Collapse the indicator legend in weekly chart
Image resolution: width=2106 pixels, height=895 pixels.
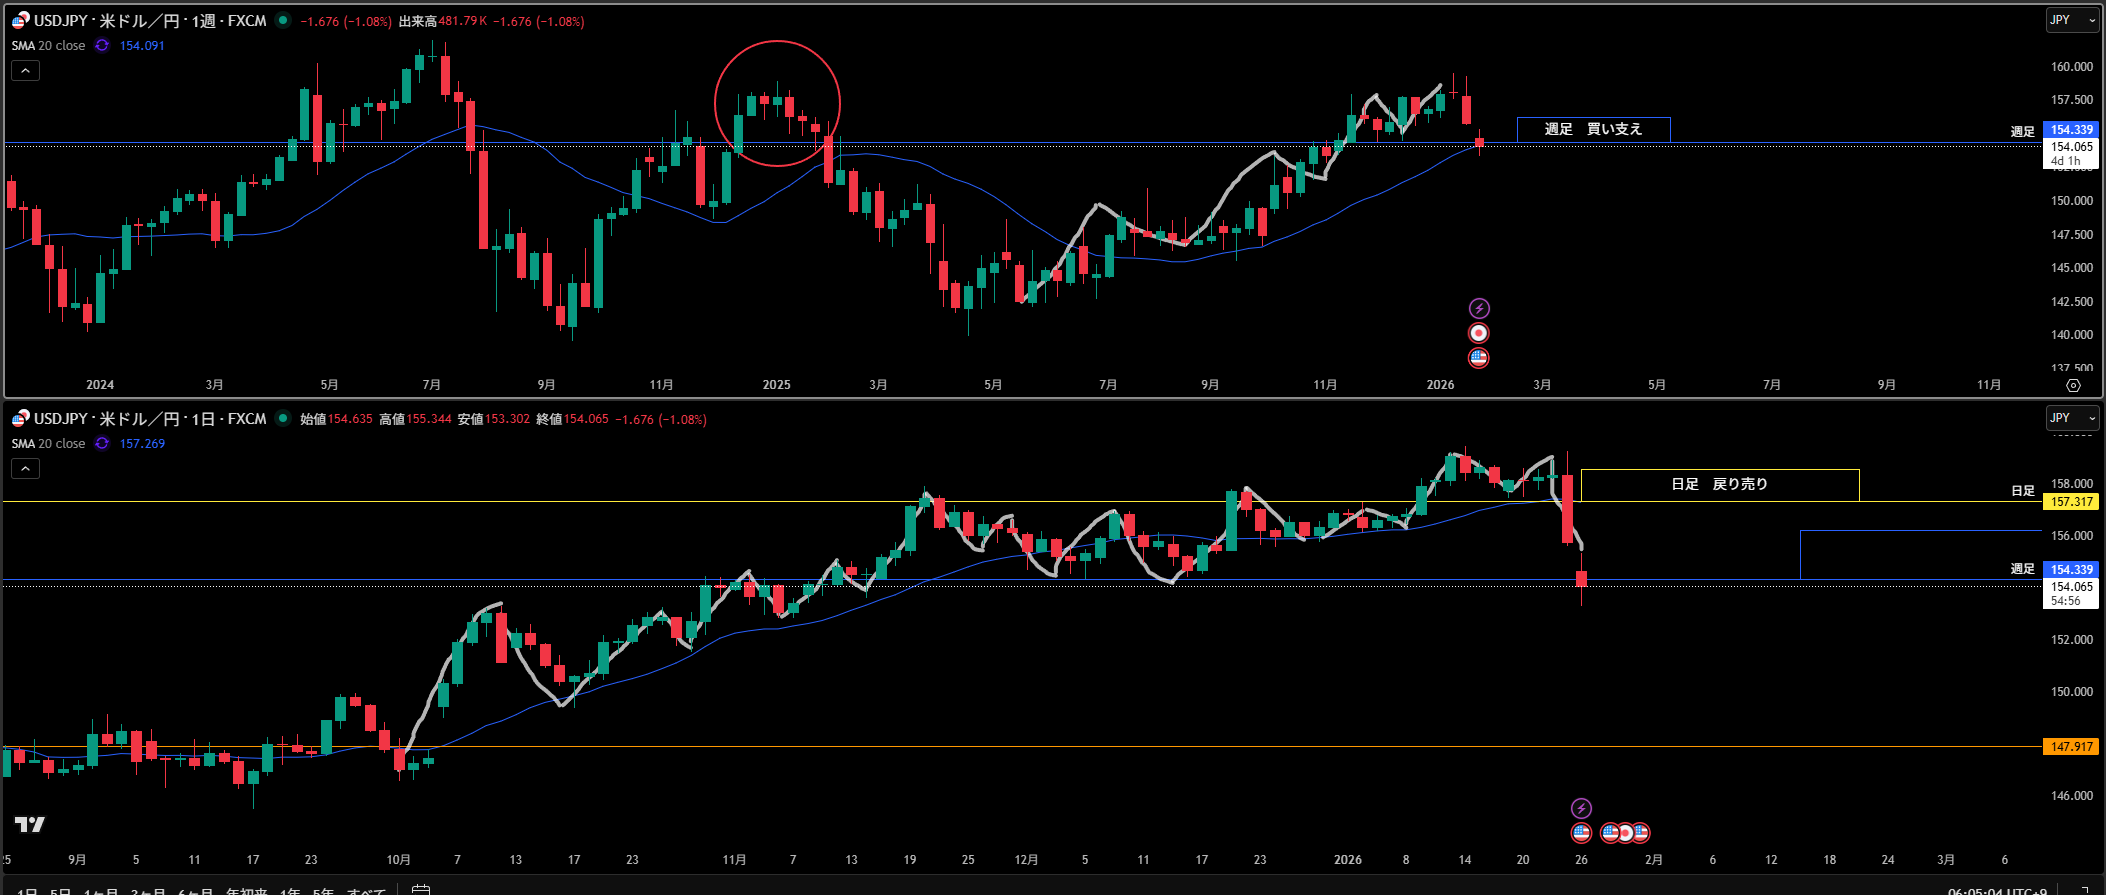25,70
